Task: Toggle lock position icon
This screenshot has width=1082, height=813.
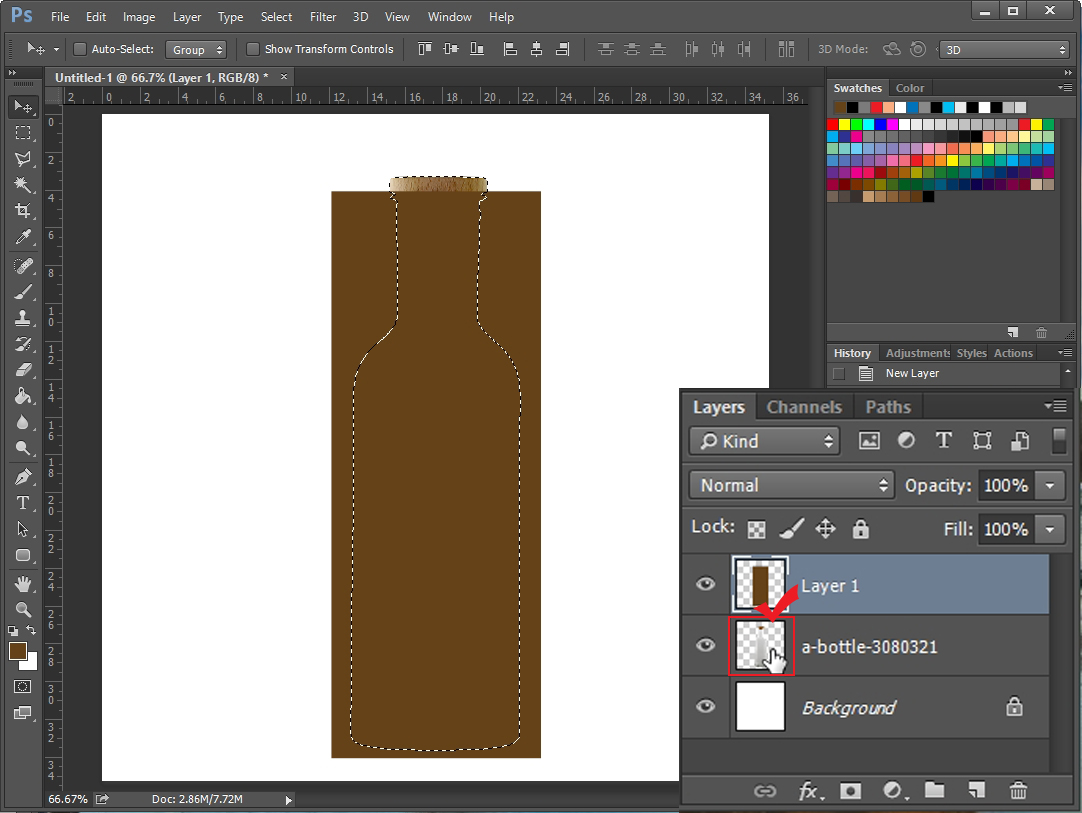Action: [825, 529]
